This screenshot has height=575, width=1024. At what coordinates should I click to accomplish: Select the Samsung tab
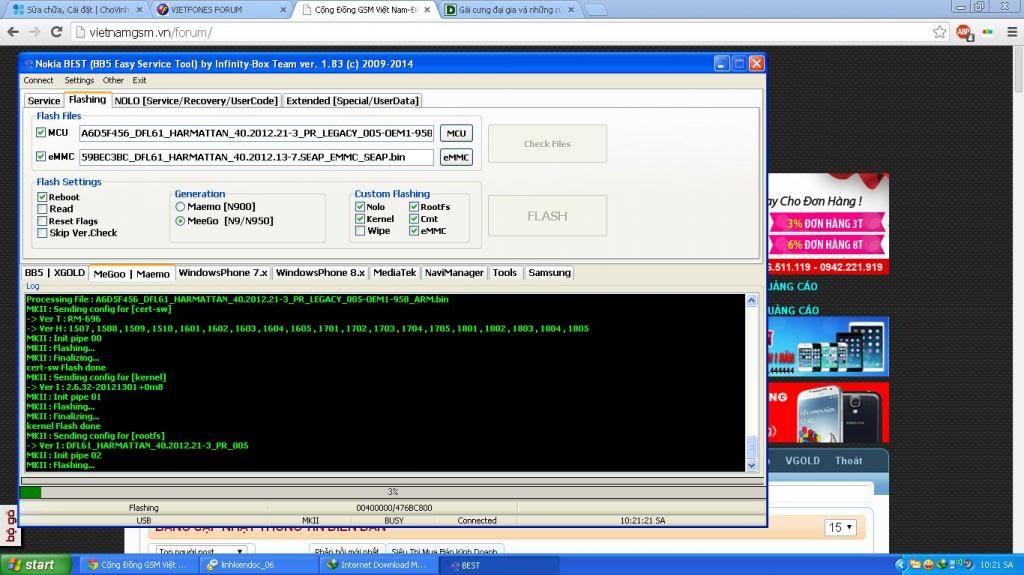[x=549, y=272]
